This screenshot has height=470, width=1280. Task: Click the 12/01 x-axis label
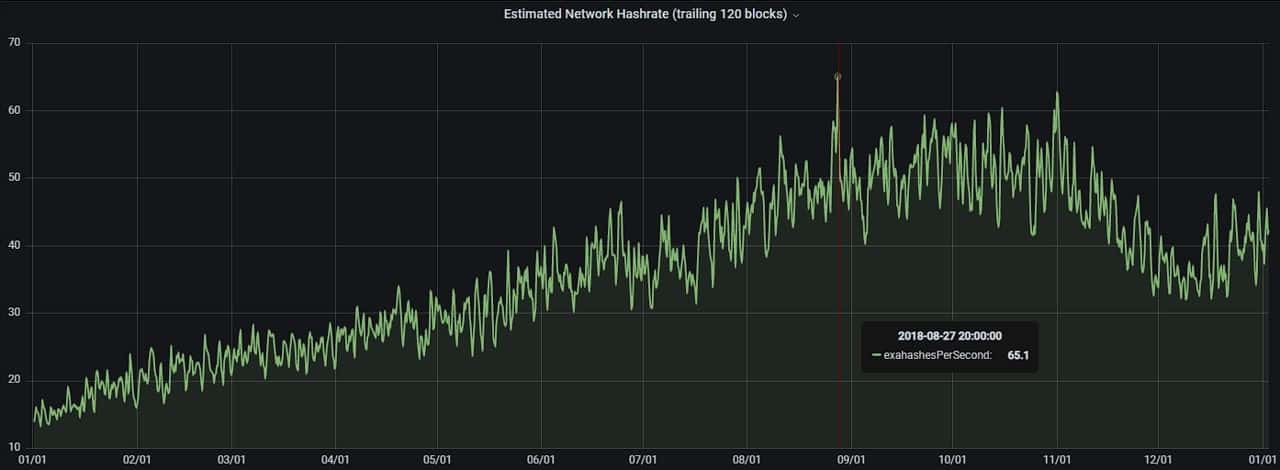click(x=1158, y=460)
